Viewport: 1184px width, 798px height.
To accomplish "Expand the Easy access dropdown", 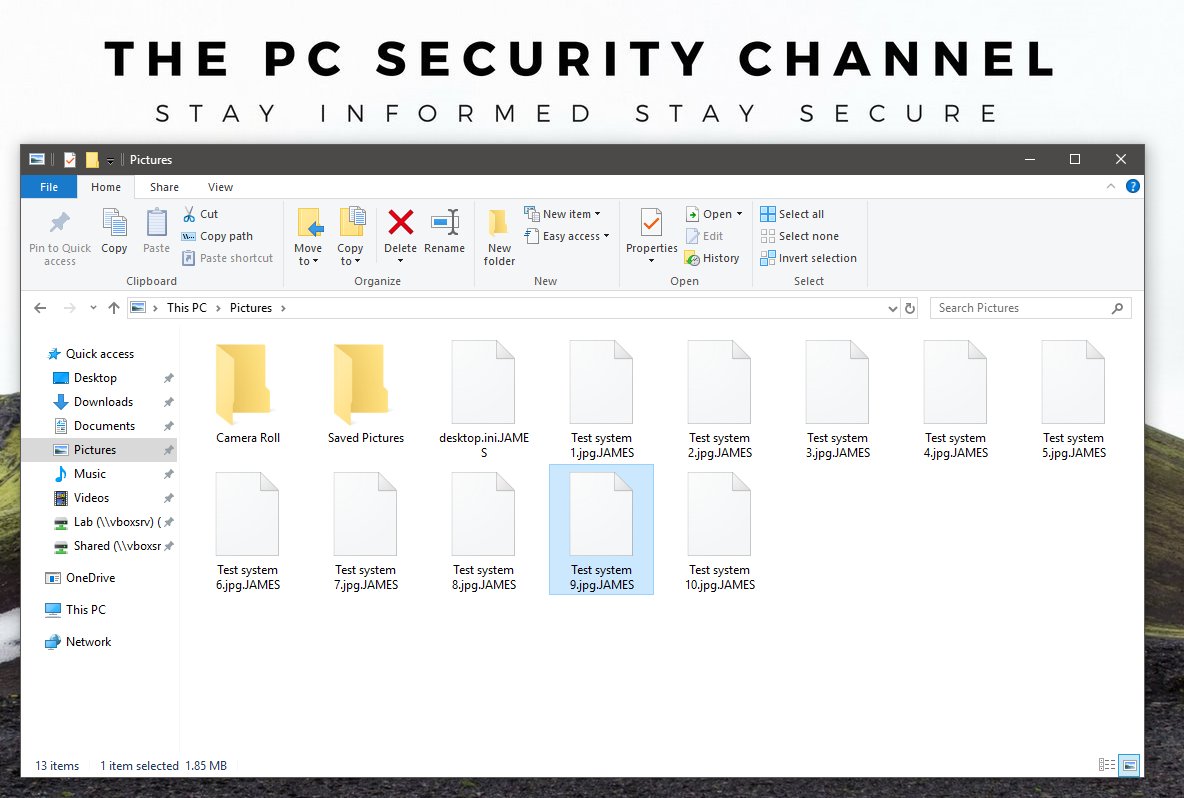I will [606, 236].
